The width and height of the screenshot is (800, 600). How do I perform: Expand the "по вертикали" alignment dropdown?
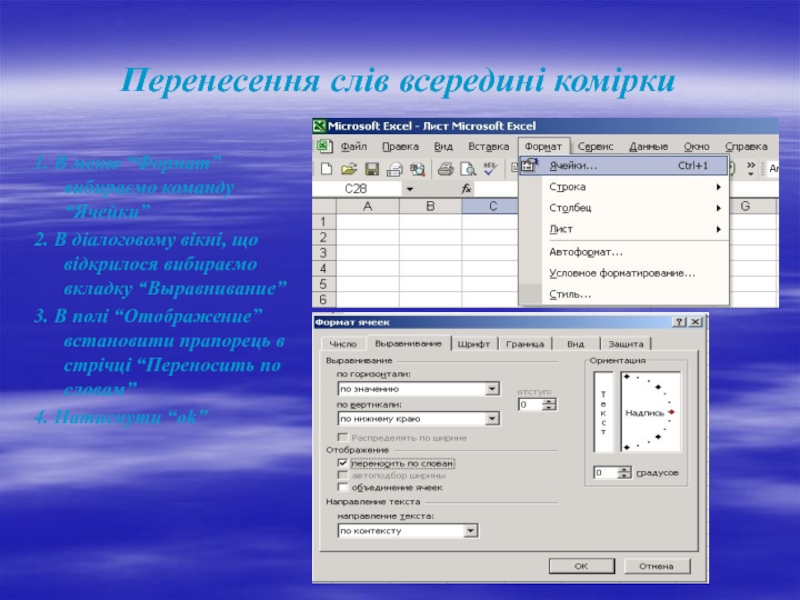[492, 419]
